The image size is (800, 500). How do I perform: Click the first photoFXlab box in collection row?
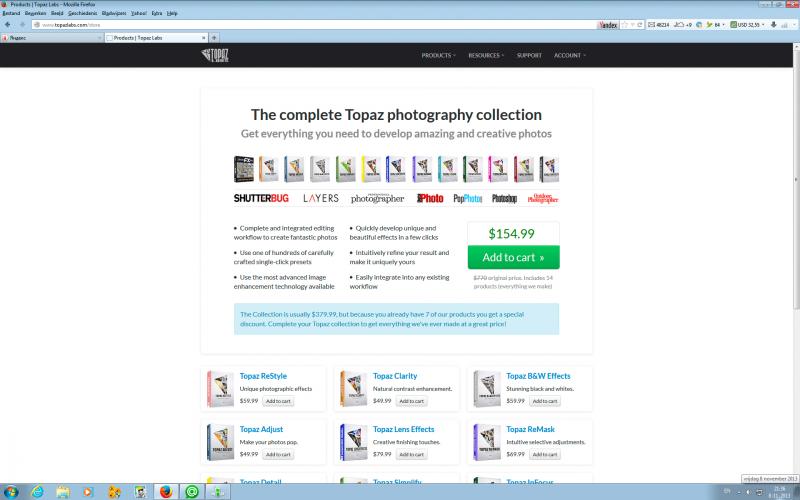244,169
